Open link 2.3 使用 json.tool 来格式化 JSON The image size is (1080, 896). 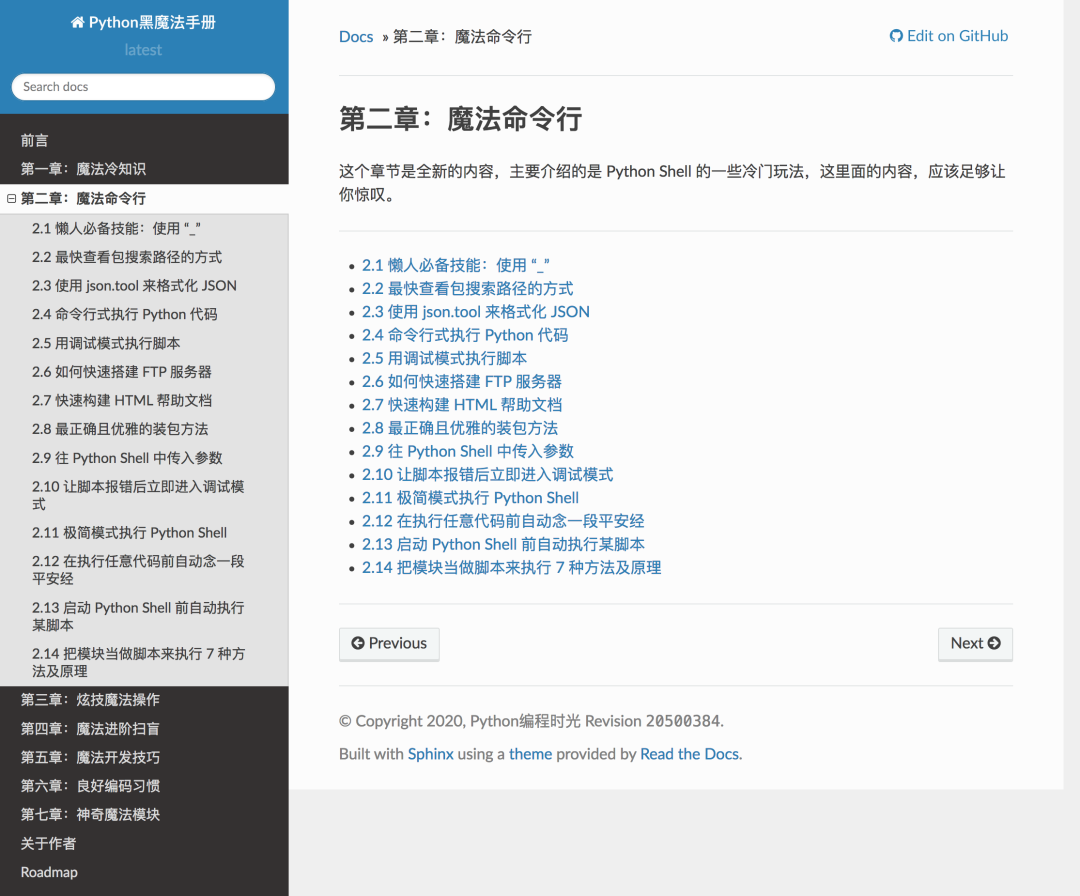coord(476,312)
